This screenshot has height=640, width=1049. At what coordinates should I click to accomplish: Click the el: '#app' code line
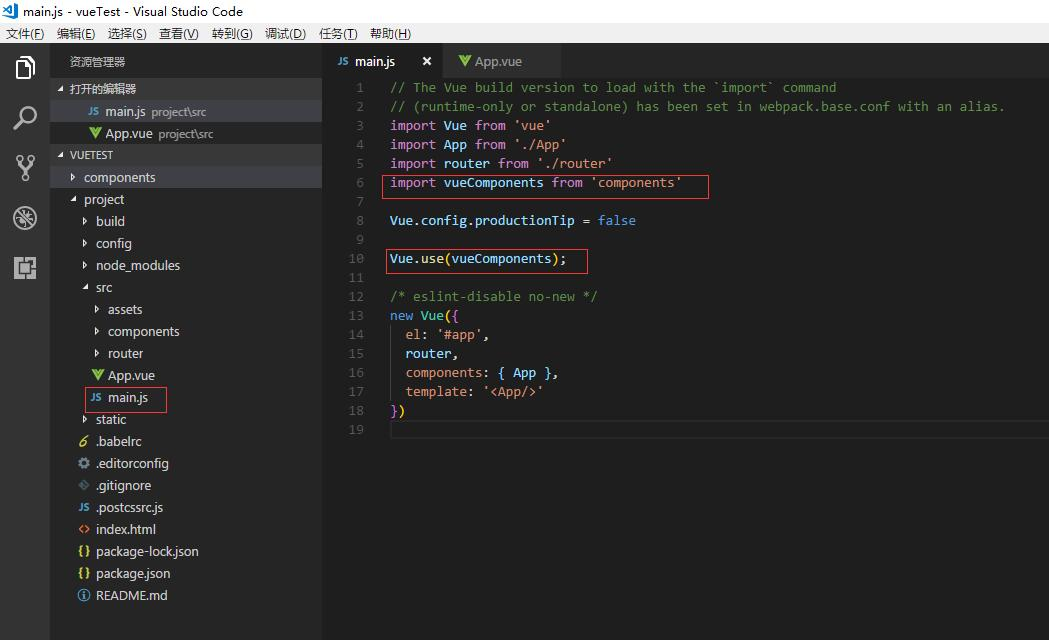click(x=447, y=334)
